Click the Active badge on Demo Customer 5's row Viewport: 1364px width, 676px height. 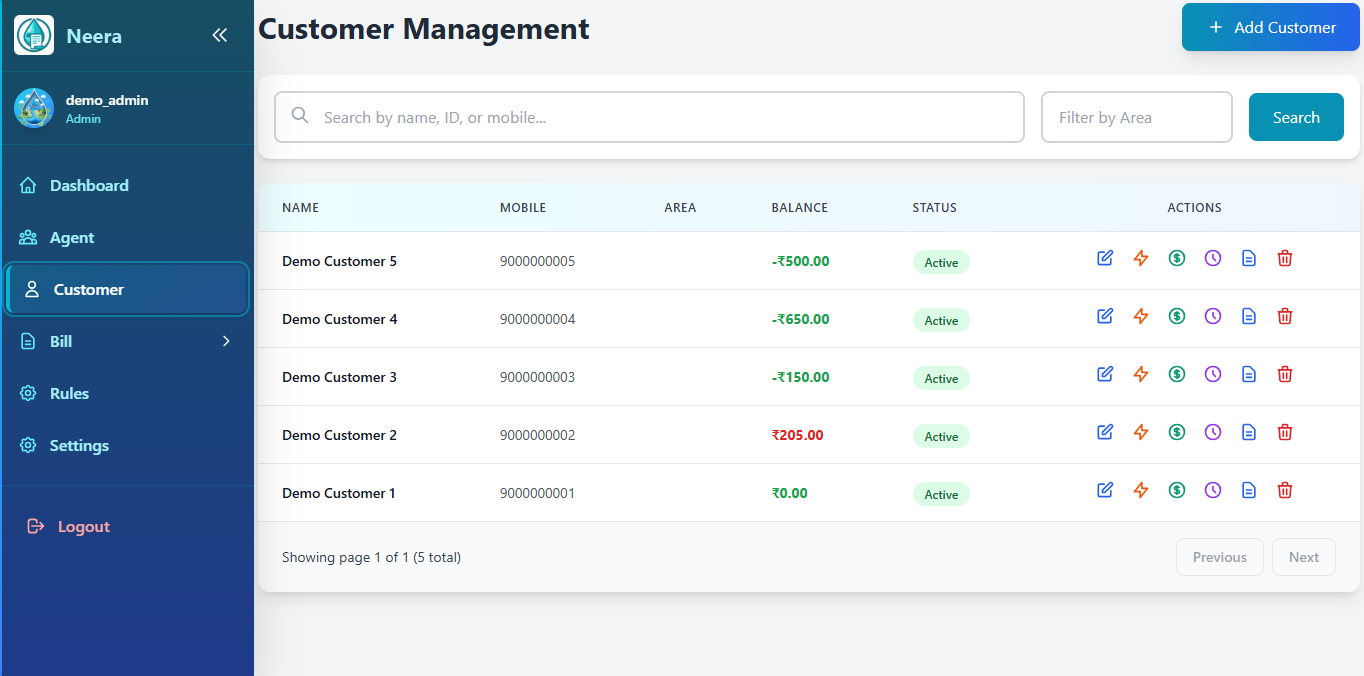[940, 261]
